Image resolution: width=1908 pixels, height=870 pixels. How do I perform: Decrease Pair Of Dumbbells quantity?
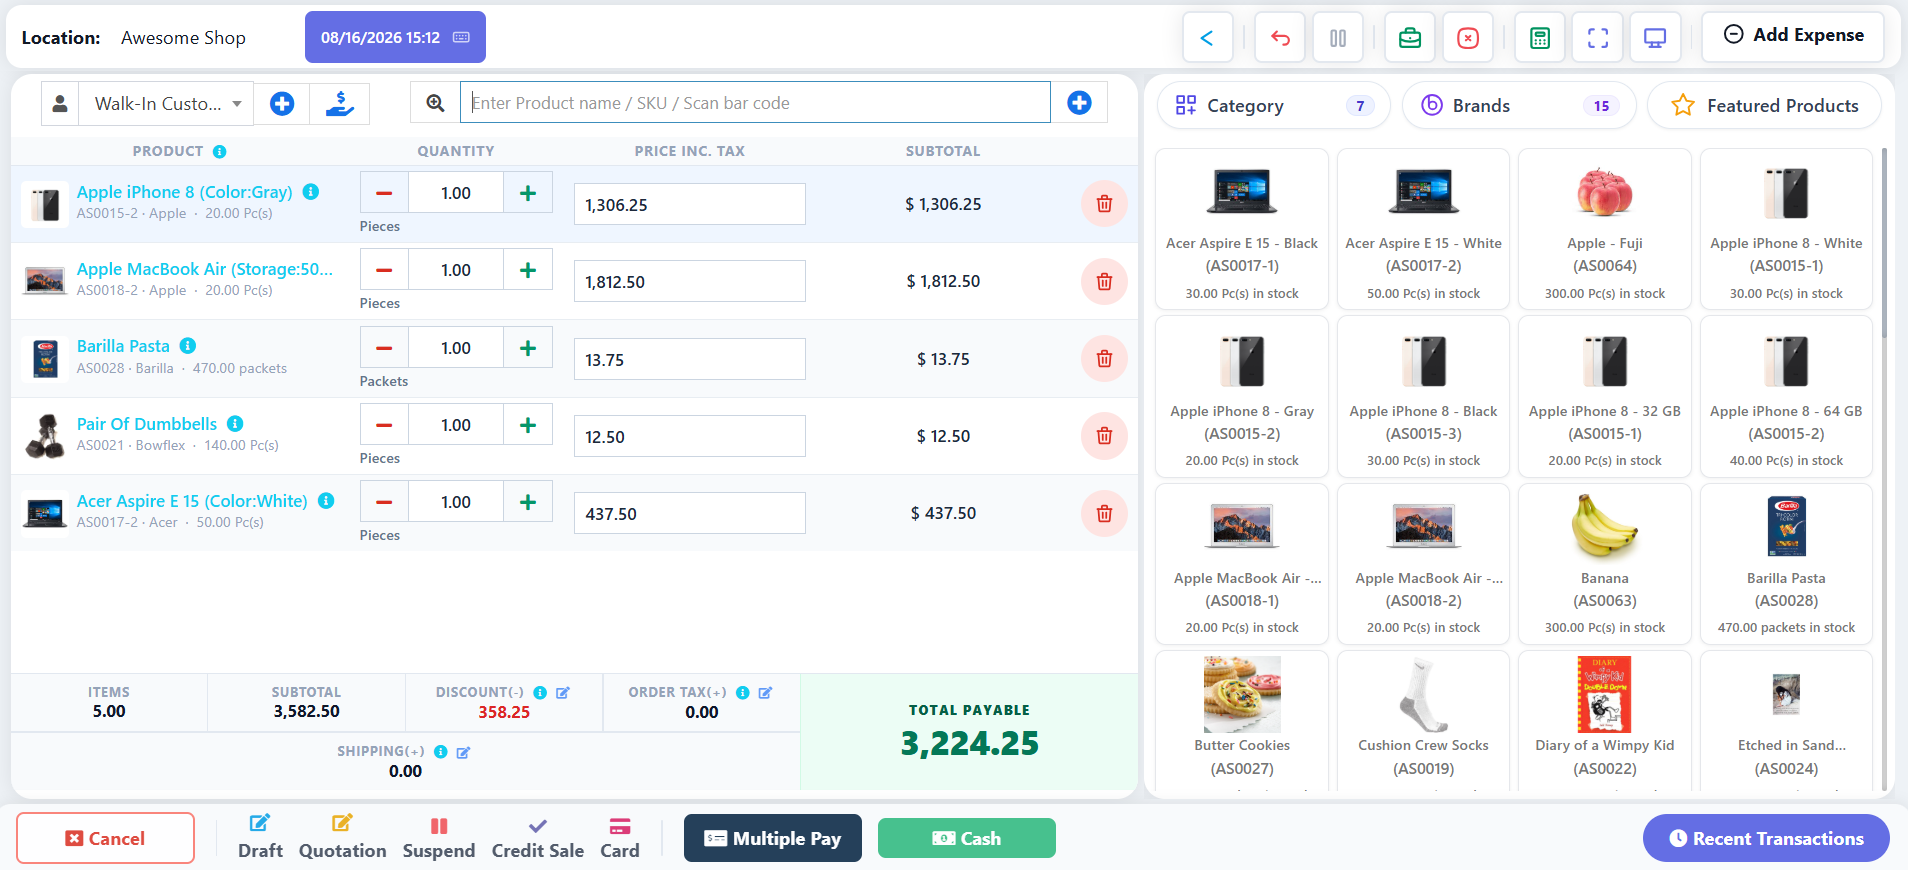pos(384,425)
